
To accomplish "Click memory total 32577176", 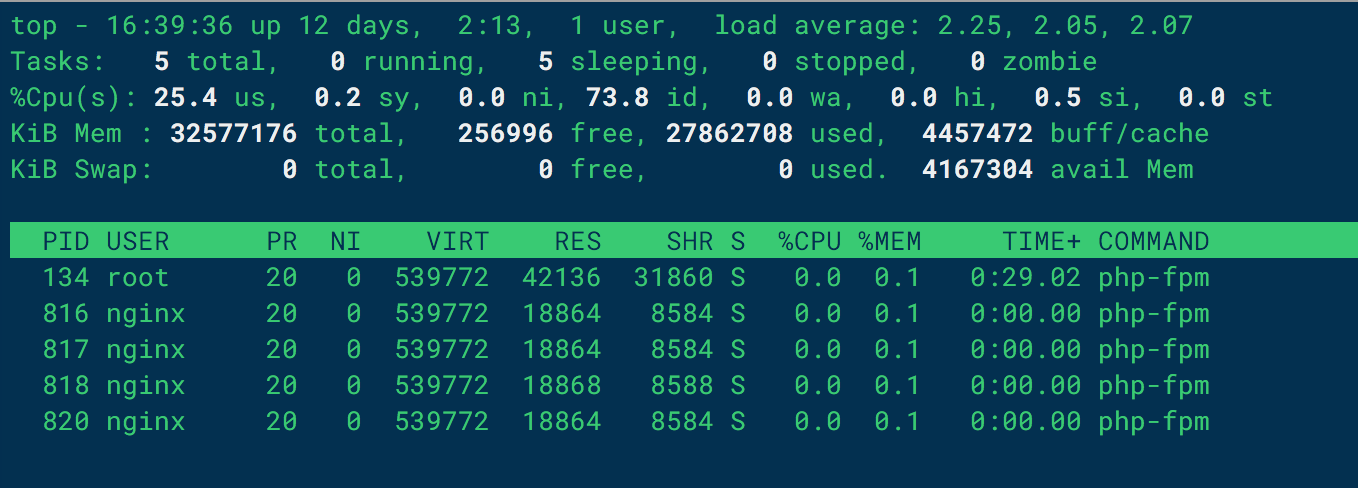I will coord(234,133).
